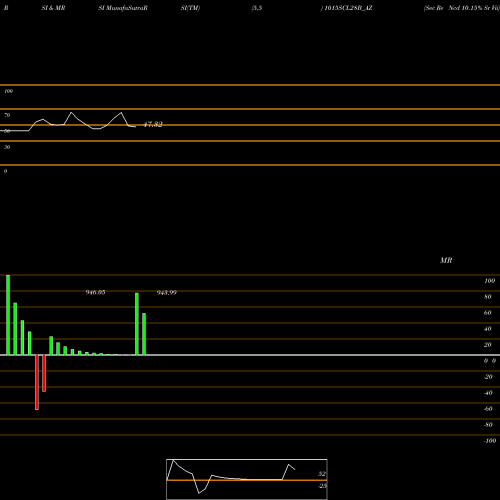Click the 1015SCL28B_AZ symbol text in header

(x=348, y=8)
